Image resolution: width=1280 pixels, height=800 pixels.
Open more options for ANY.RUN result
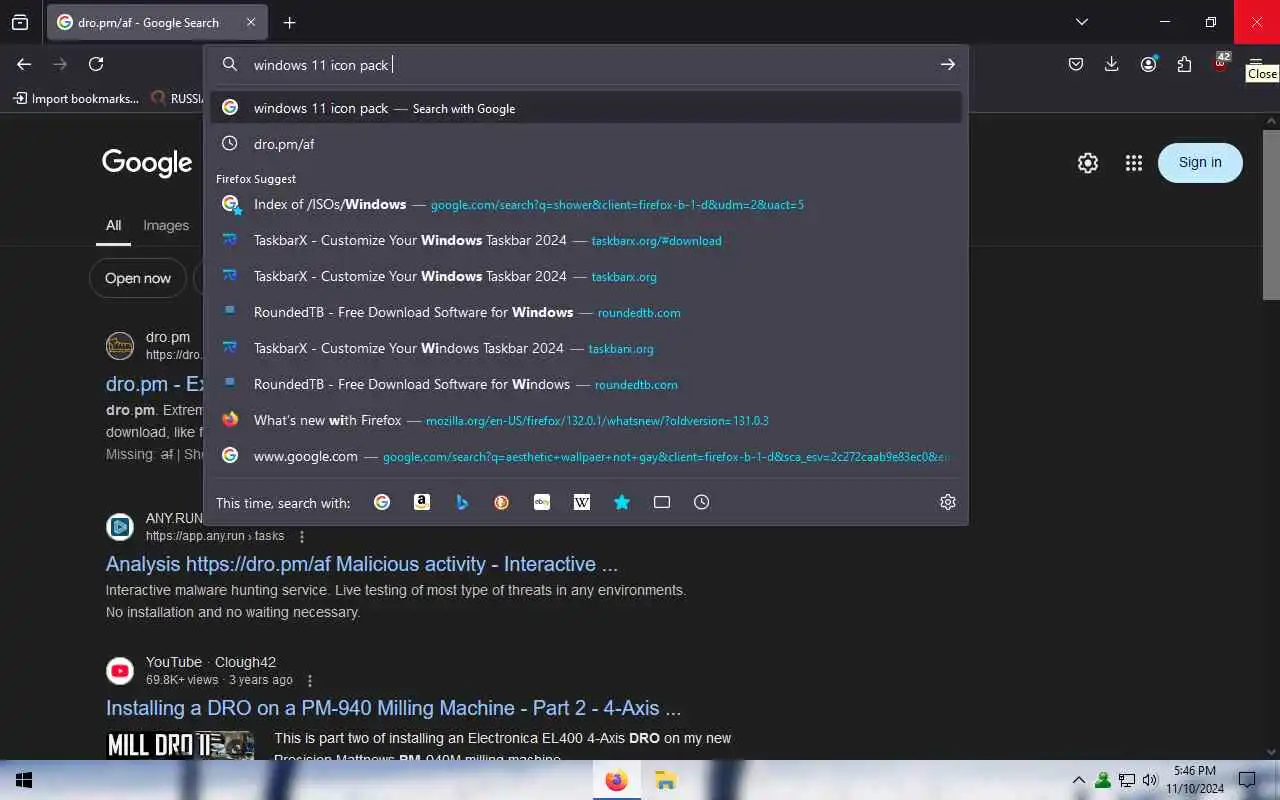(303, 537)
